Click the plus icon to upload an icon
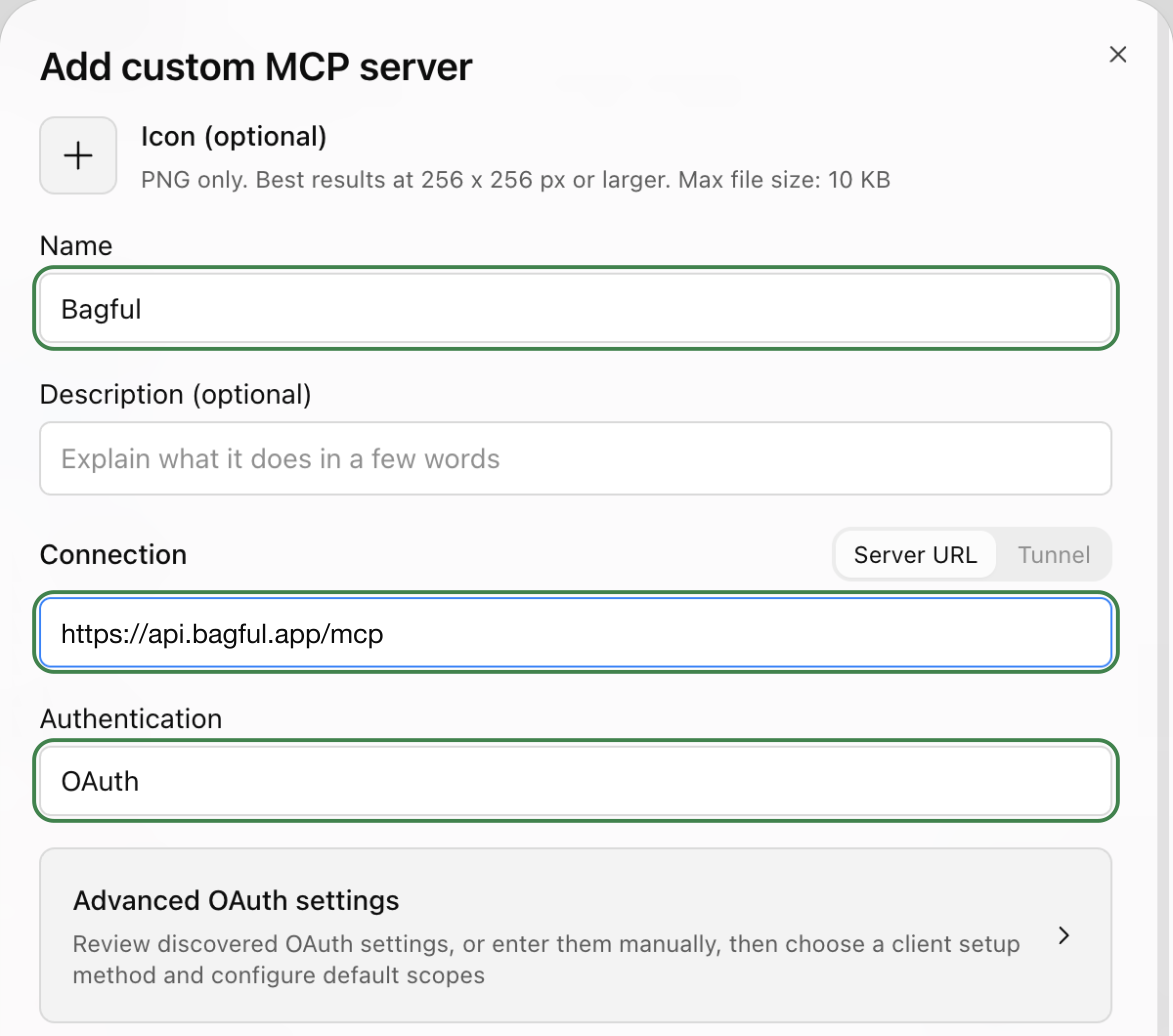Screen dimensions: 1173x1036 click(78, 156)
